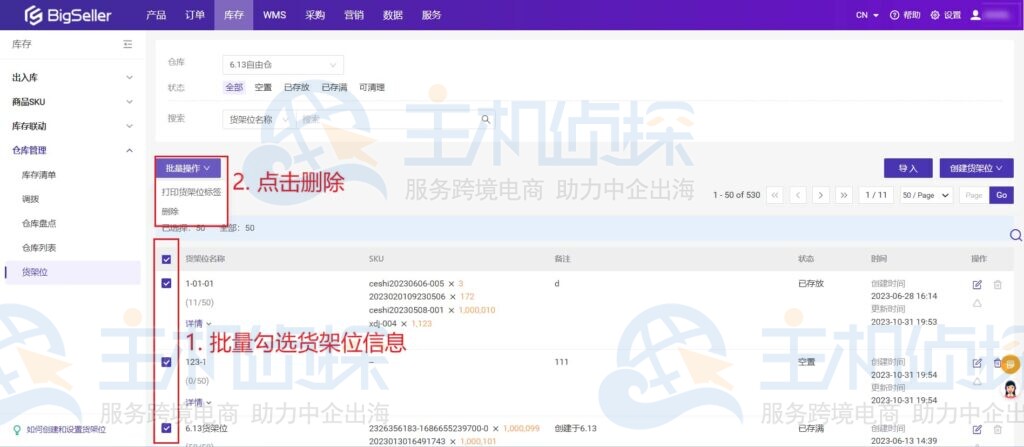Open the orange feedback chat bubble
The image size is (1024, 447).
1010,365
